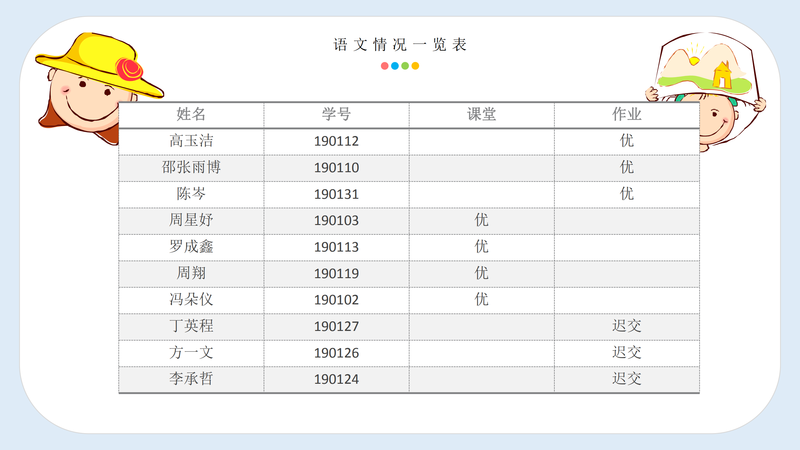Click the name cell 方一文

coord(191,353)
